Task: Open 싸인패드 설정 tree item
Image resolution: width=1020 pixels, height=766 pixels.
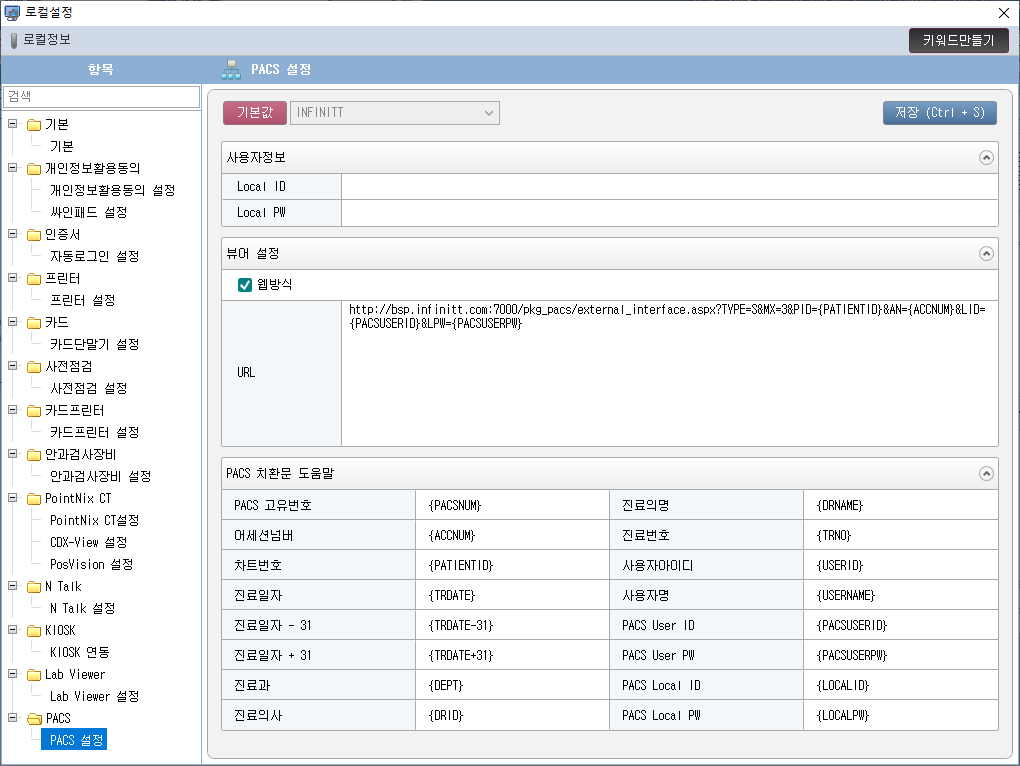Action: click(88, 213)
